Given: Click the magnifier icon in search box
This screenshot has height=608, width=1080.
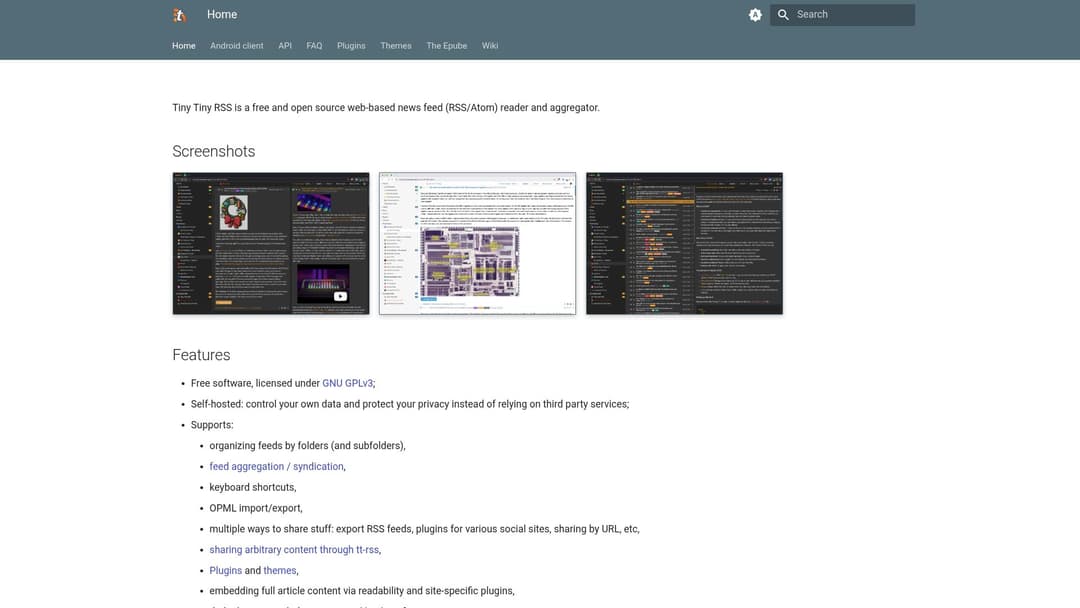Looking at the screenshot, I should [783, 14].
